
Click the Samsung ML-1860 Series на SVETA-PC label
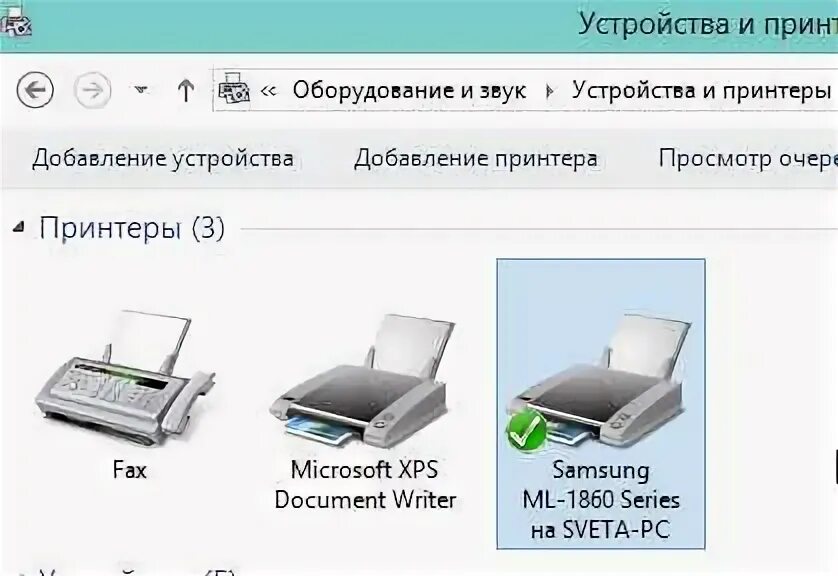click(601, 500)
